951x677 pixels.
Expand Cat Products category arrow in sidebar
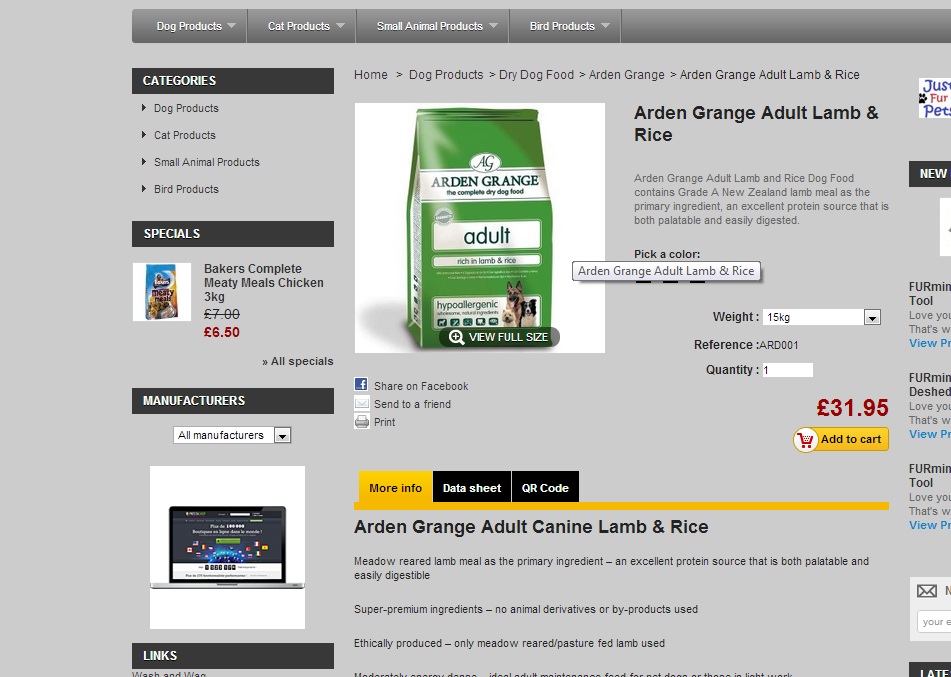pos(144,135)
